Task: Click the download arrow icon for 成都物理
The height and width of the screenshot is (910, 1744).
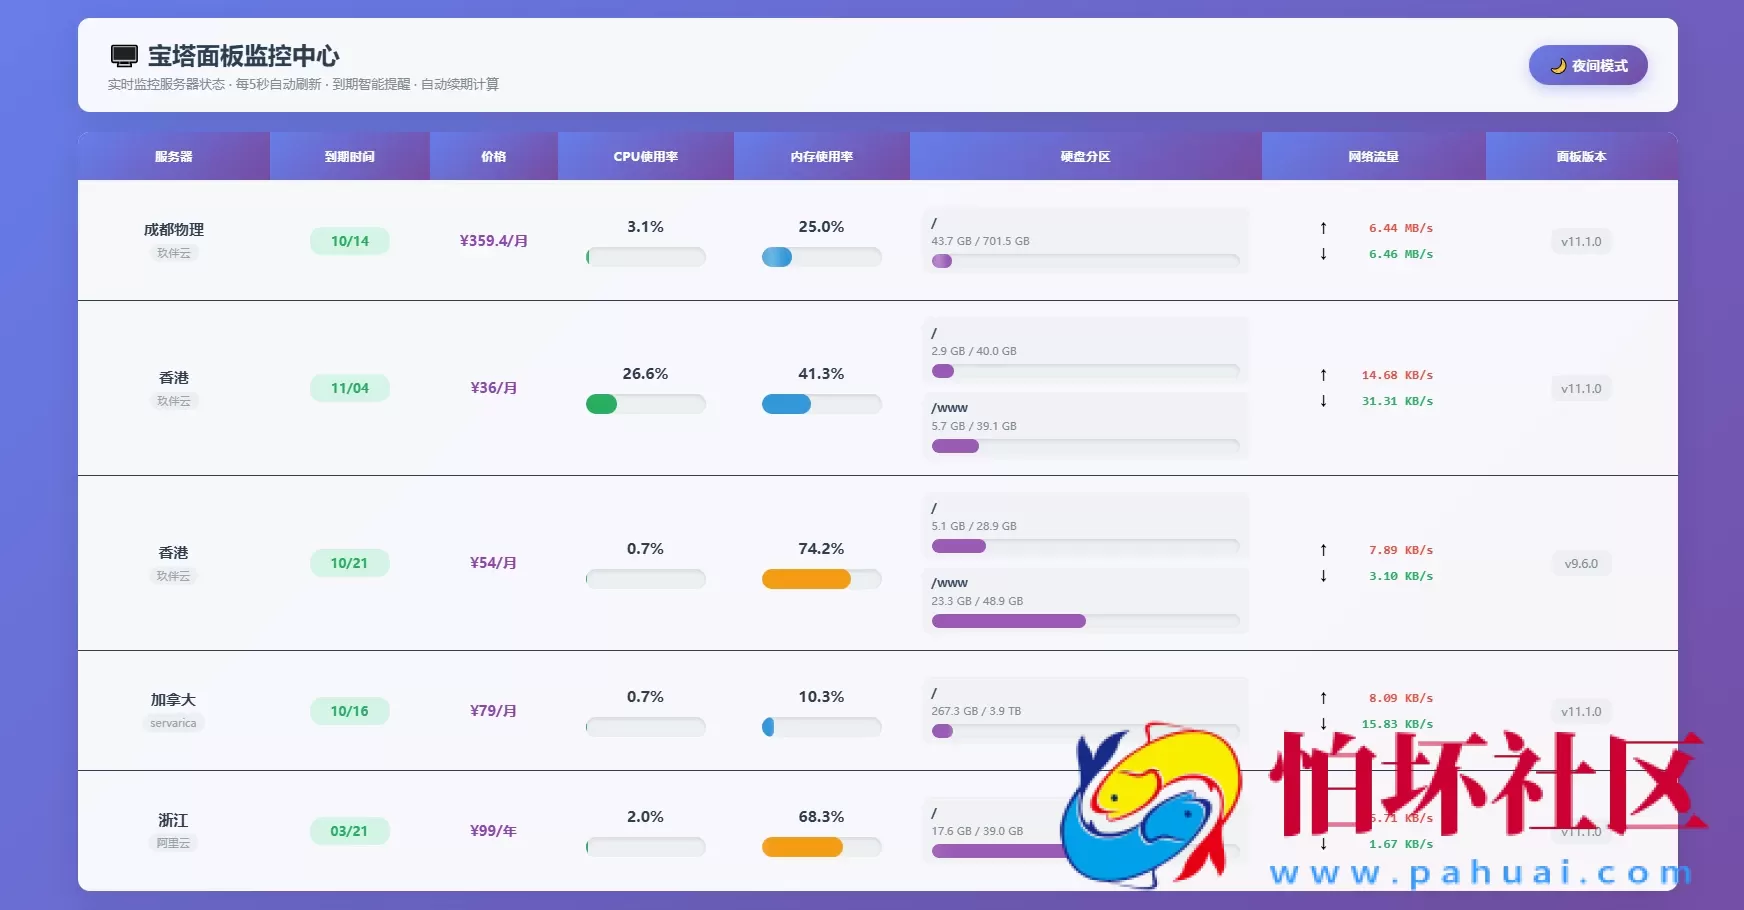Action: (1323, 254)
